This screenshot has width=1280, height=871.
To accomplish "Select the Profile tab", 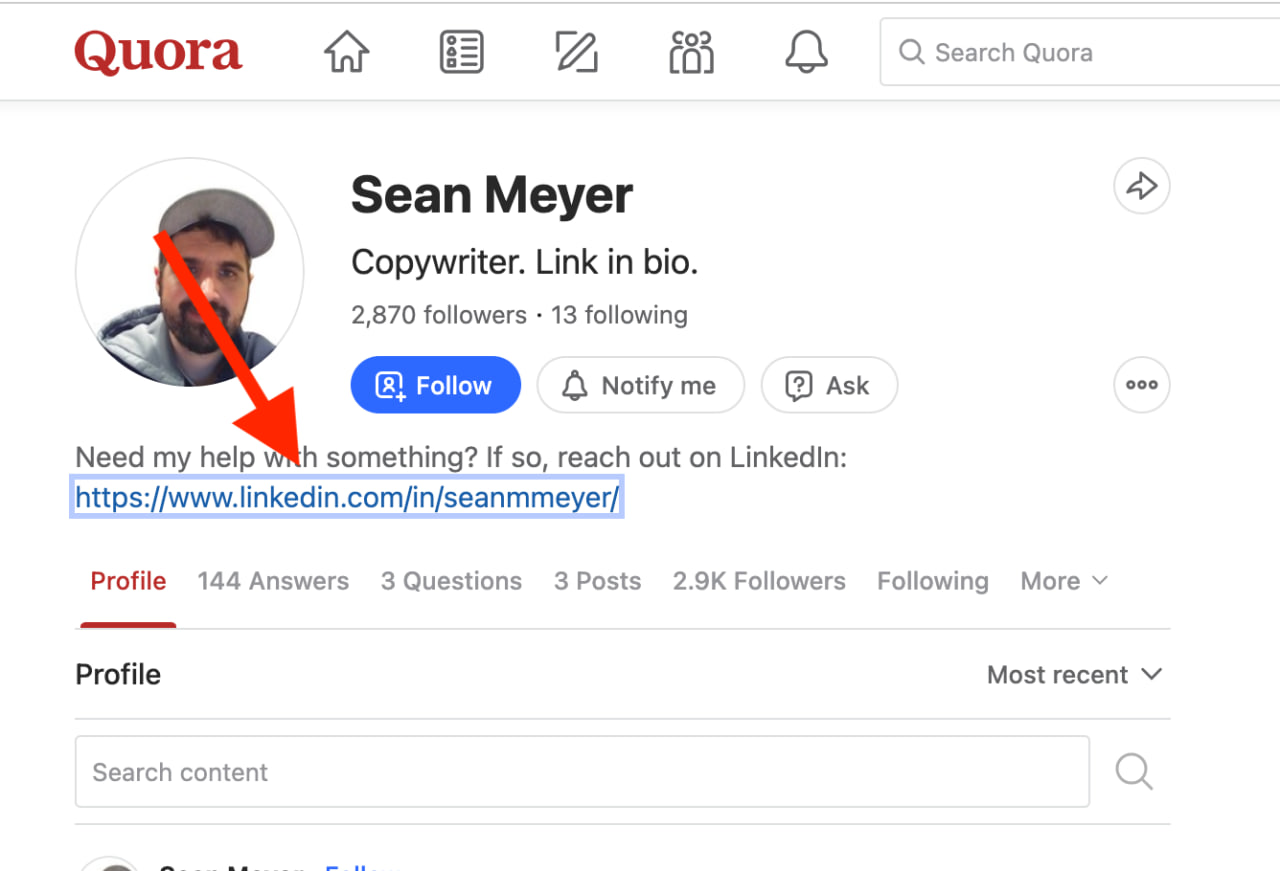I will click(x=128, y=581).
